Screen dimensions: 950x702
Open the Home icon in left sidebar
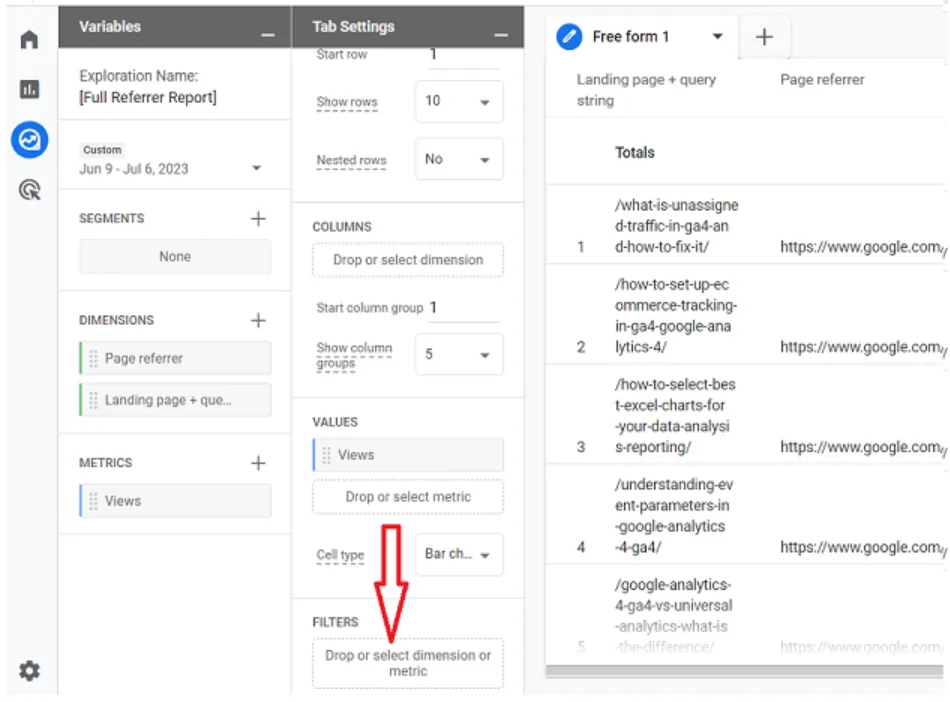[29, 40]
